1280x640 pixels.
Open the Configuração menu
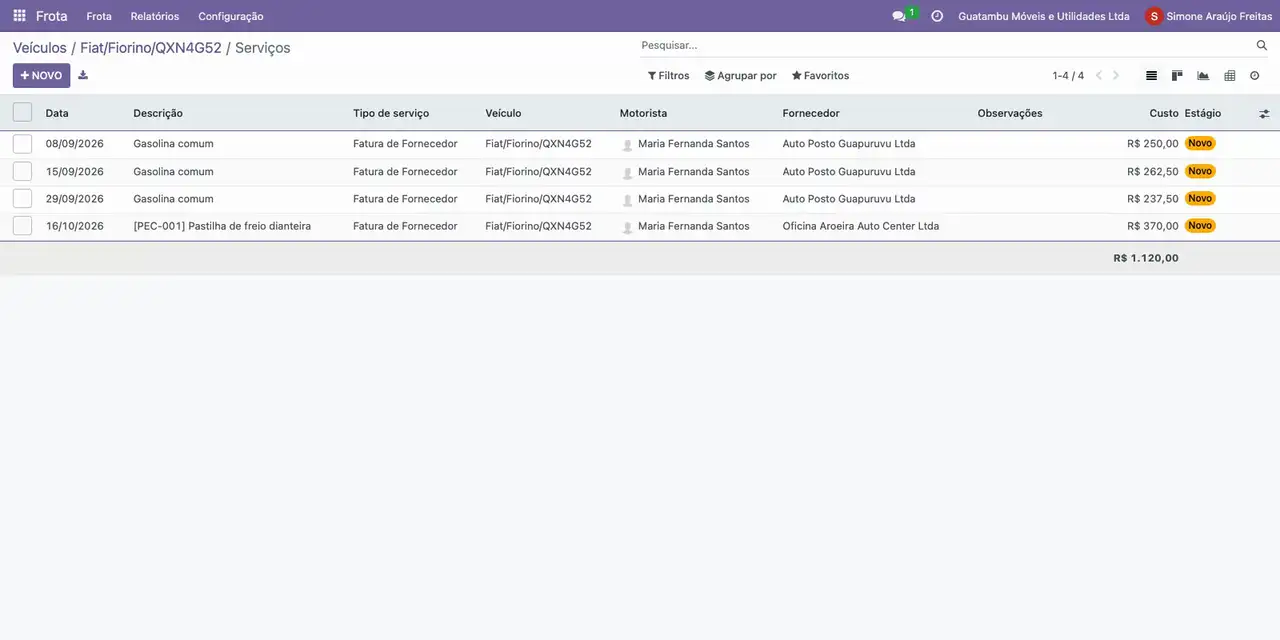(x=231, y=16)
